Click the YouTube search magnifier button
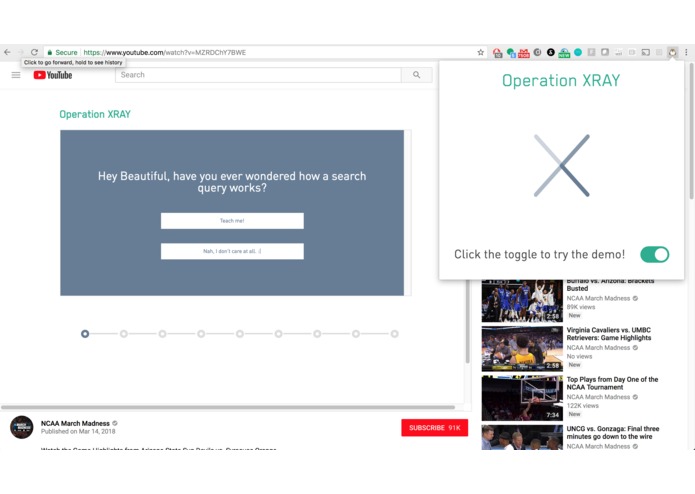Viewport: 695px width, 494px height. [417, 75]
